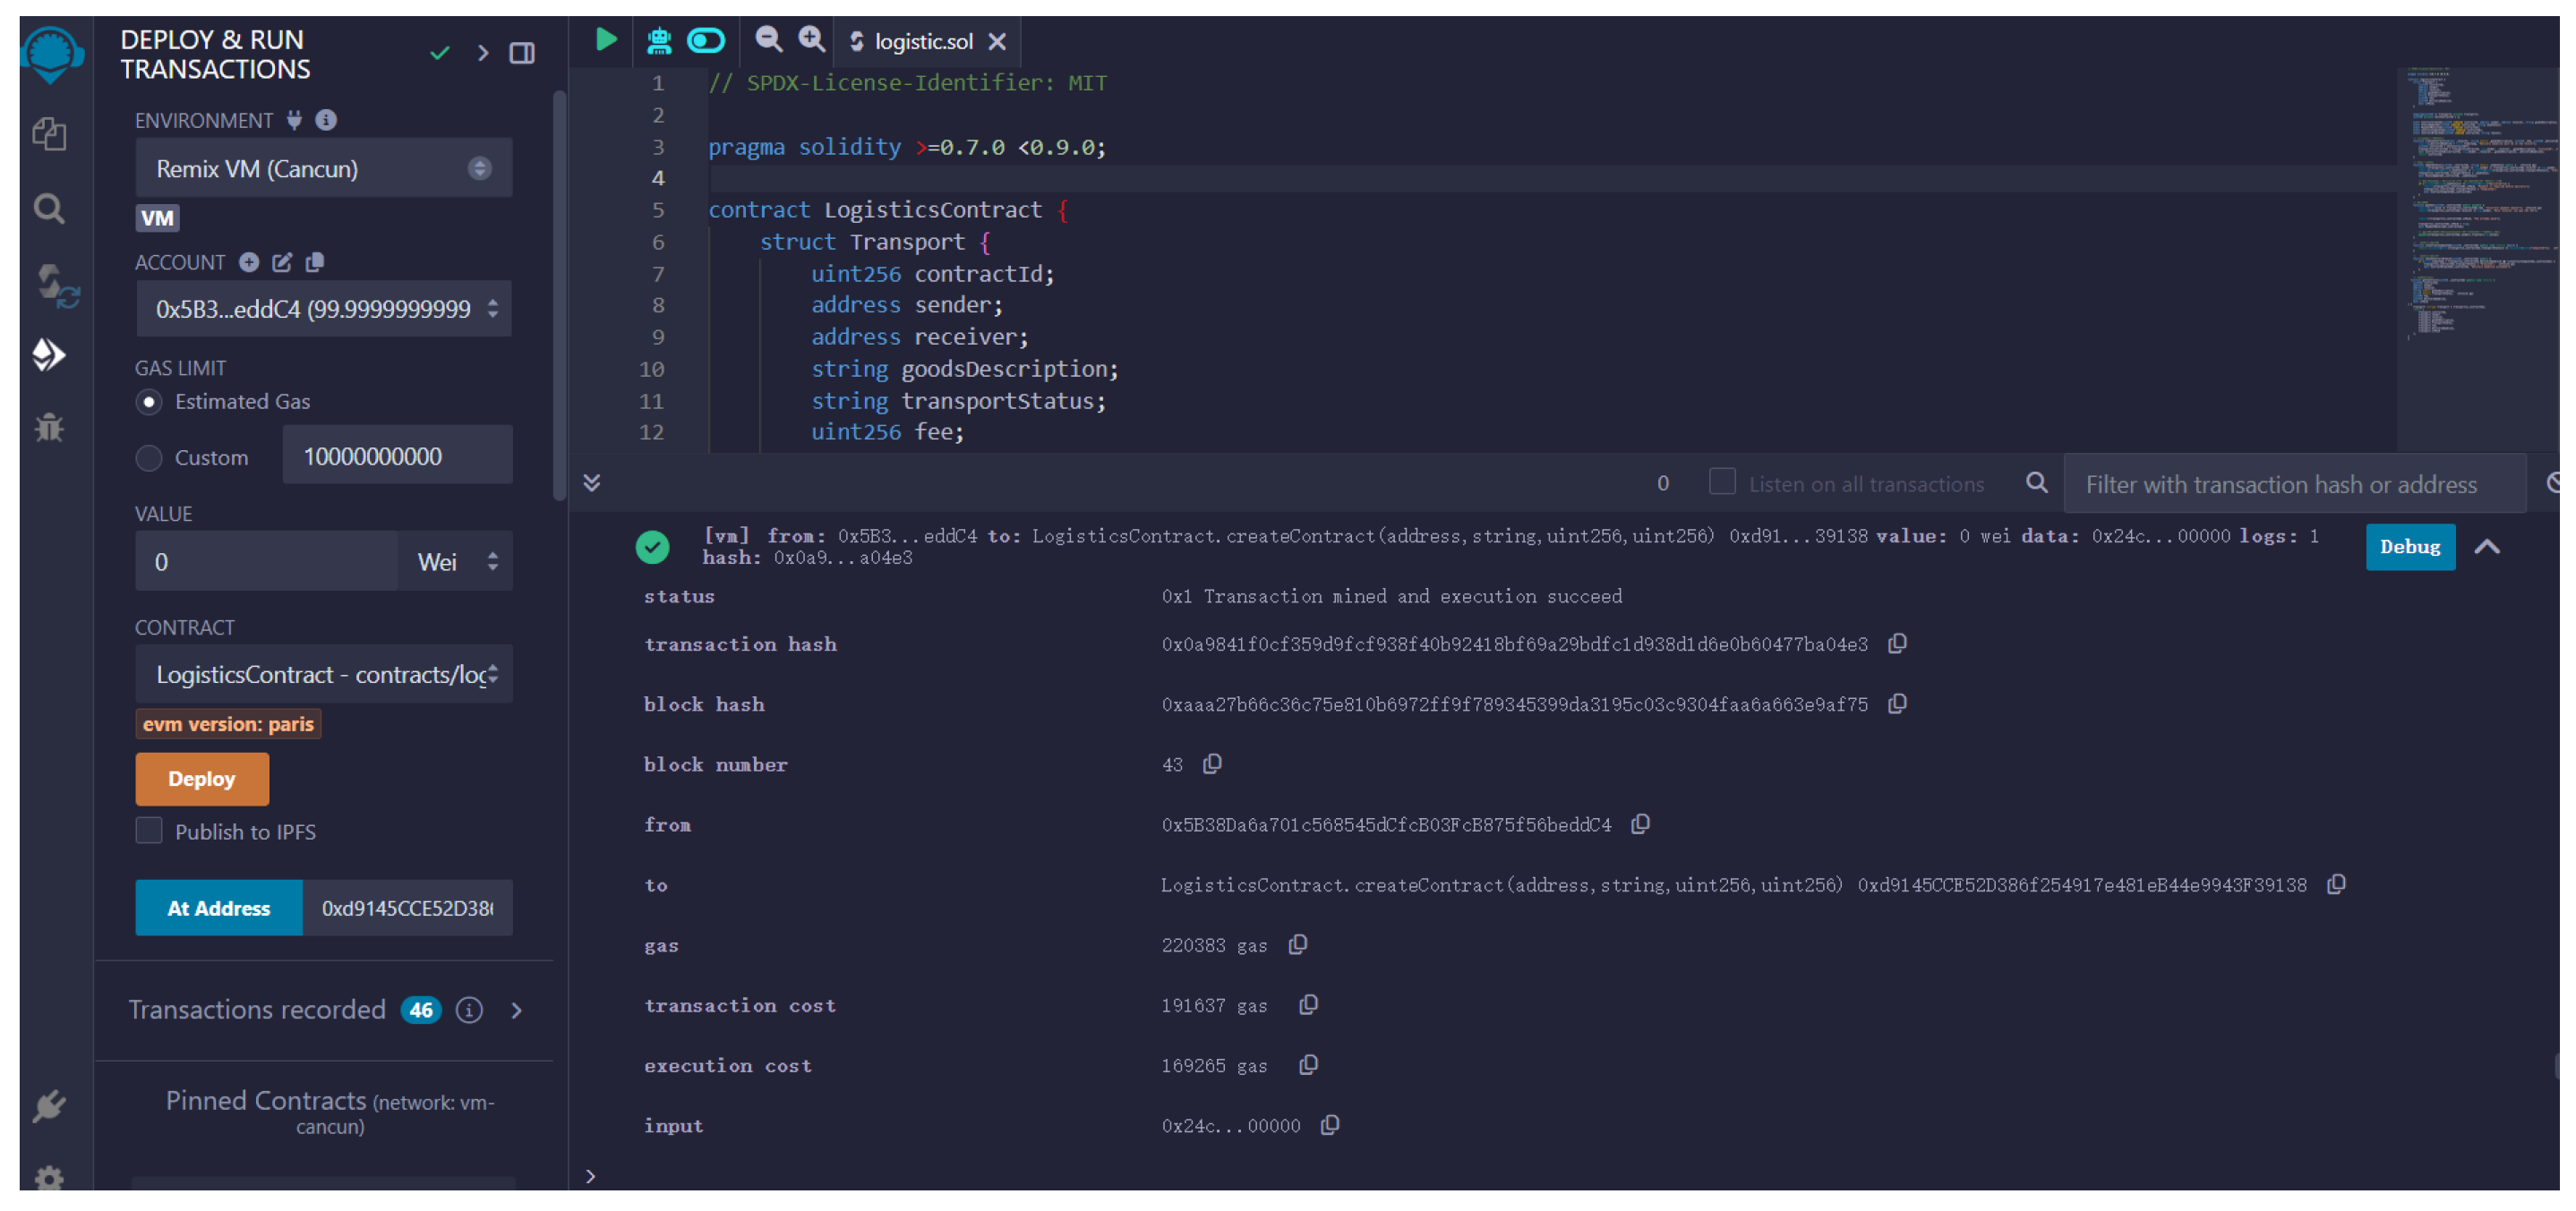2576x1211 pixels.
Task: Open the Wei unit dropdown
Action: [x=456, y=562]
